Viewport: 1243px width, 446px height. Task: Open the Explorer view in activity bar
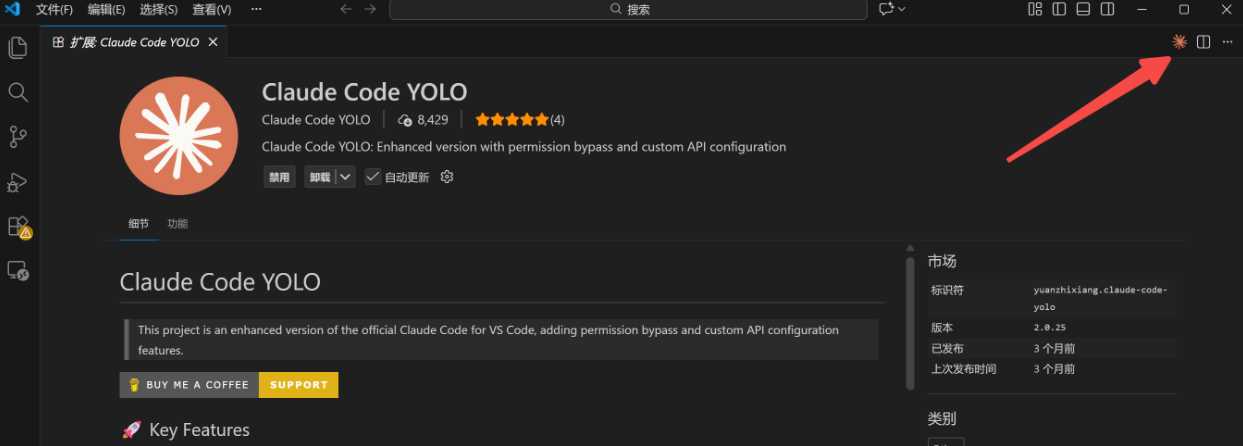(17, 47)
